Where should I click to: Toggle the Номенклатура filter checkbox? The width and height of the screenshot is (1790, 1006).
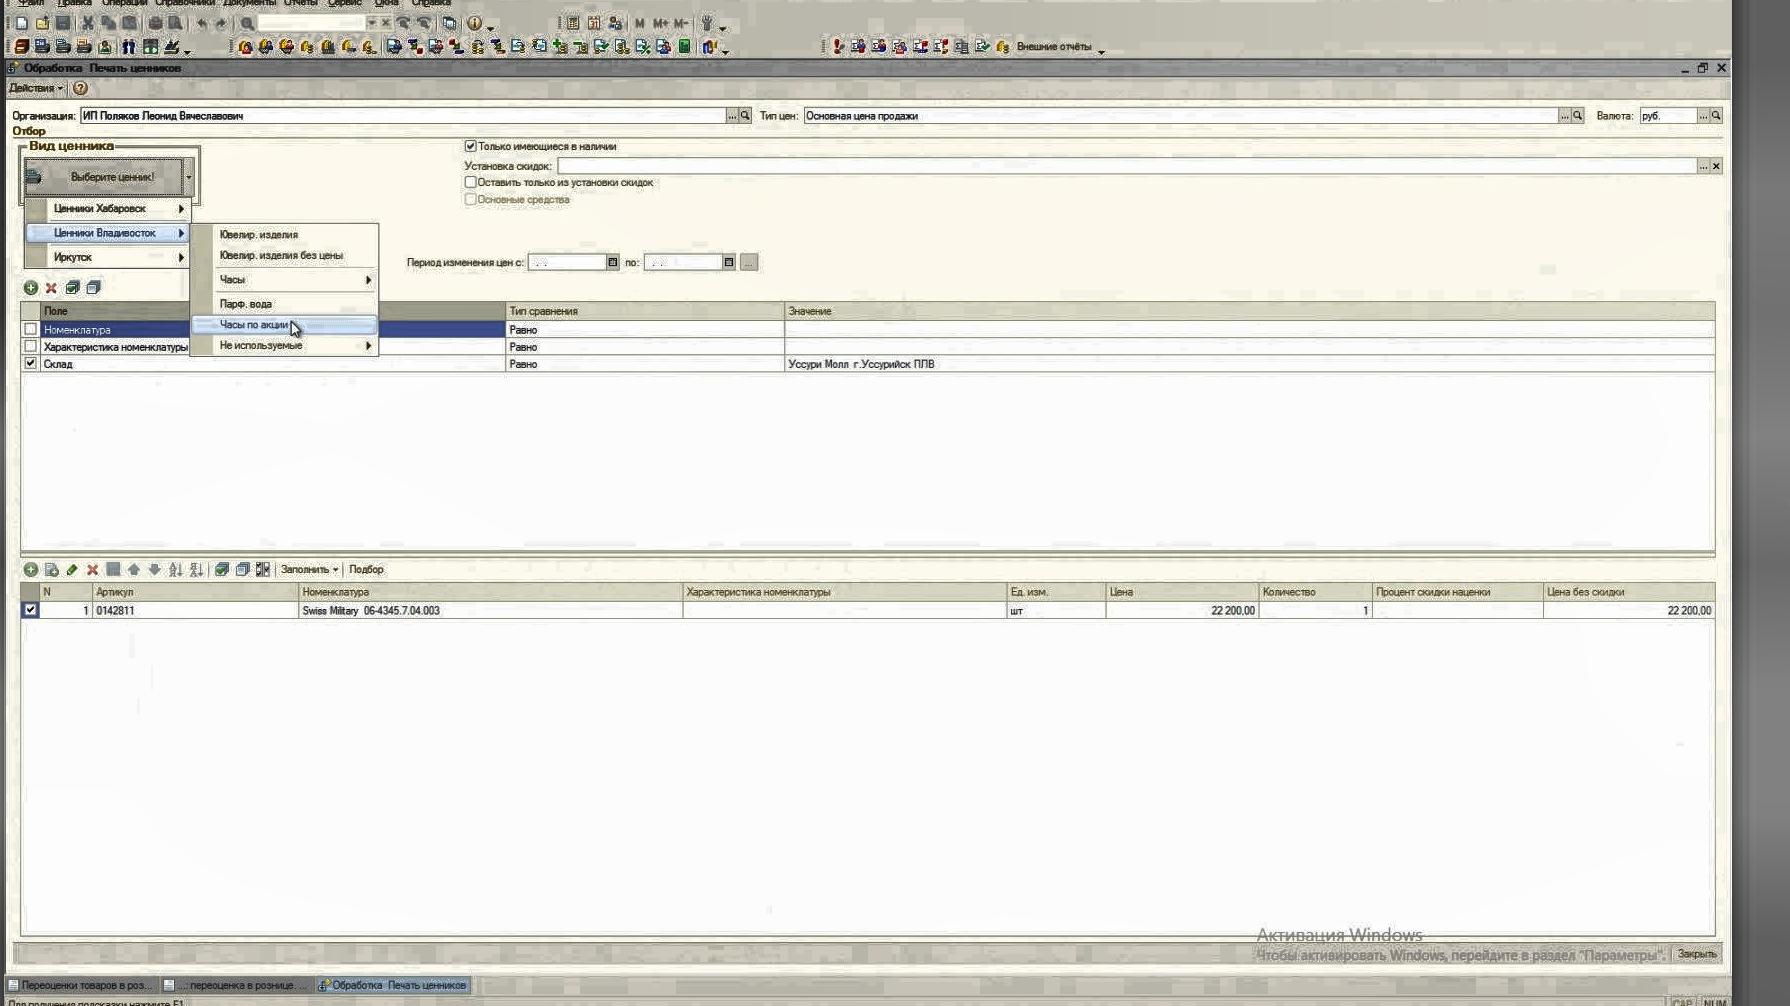tap(31, 329)
